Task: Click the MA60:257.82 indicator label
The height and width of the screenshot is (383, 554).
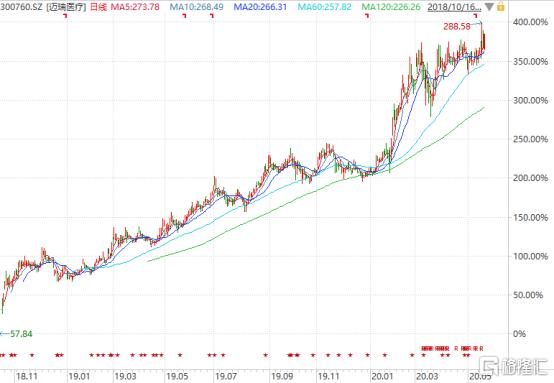Action: 324,7
